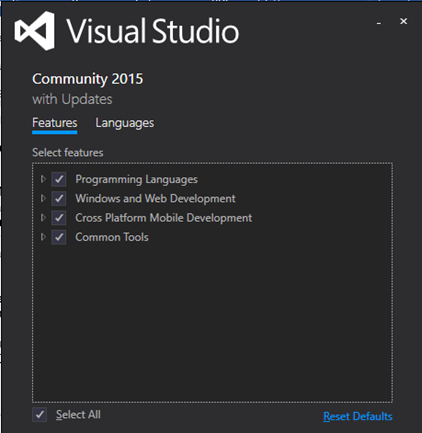The image size is (422, 433).
Task: Select the Windows and Web Development label
Action: [x=155, y=199]
